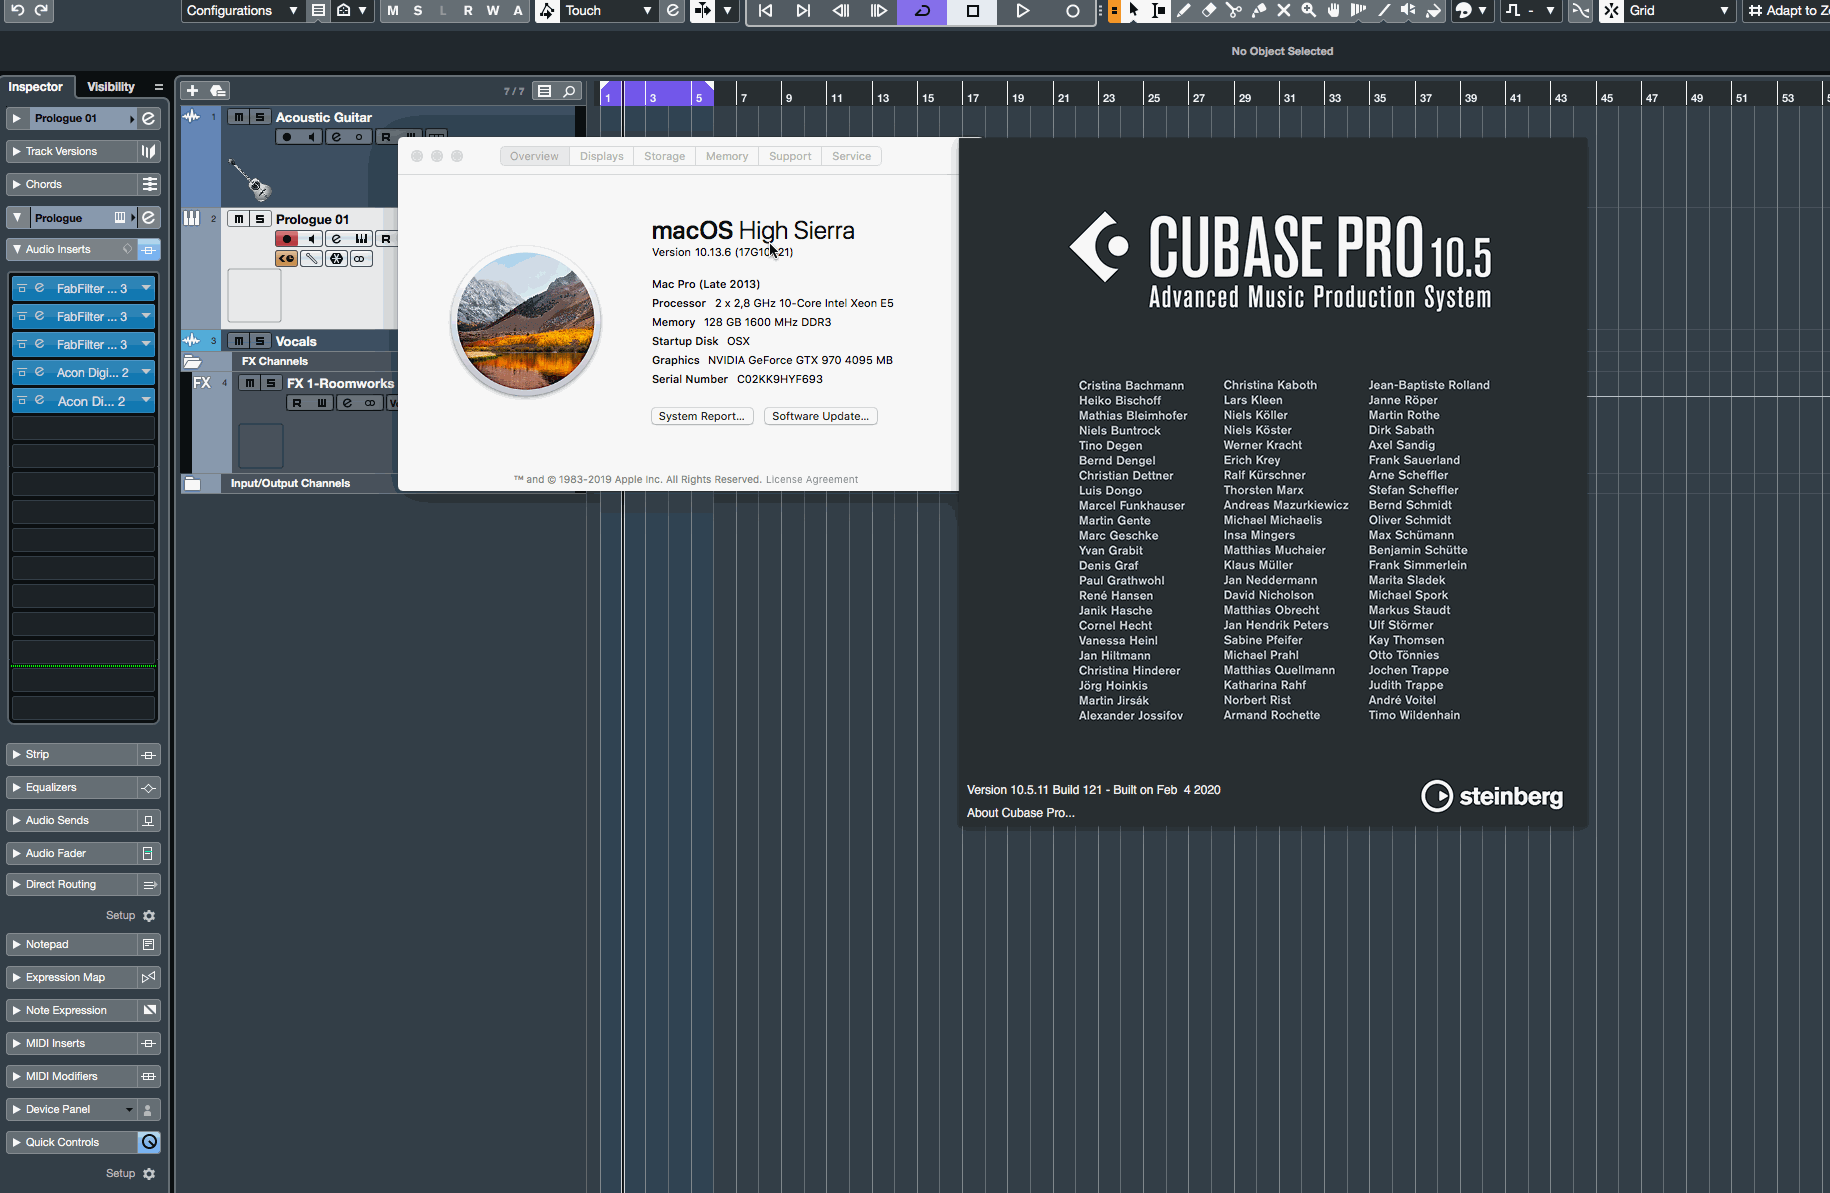Switch to the Visibility tab
This screenshot has width=1830, height=1193.
(111, 87)
